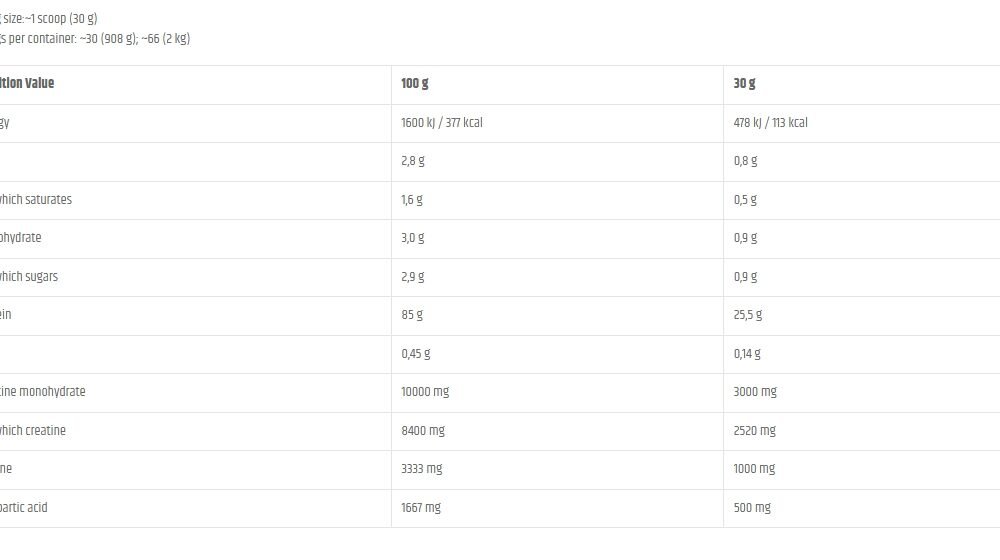
Task: Click the servings per container text line
Action: 95,39
